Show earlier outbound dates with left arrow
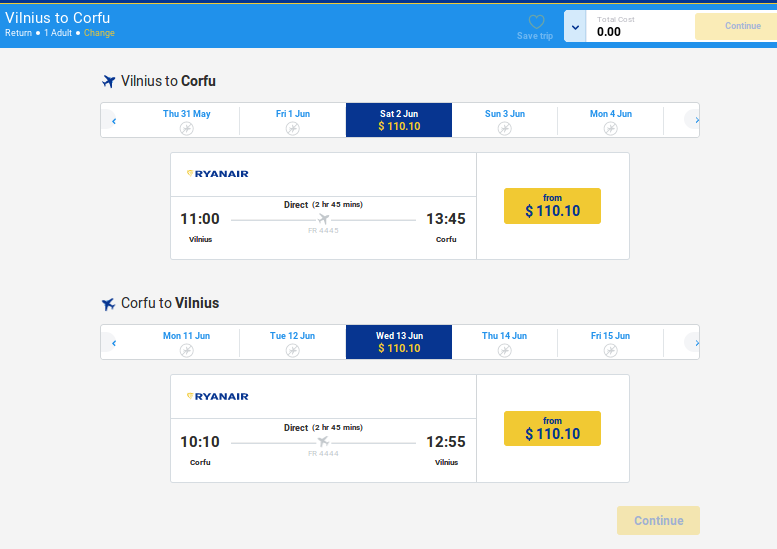This screenshot has height=549, width=777. [114, 121]
